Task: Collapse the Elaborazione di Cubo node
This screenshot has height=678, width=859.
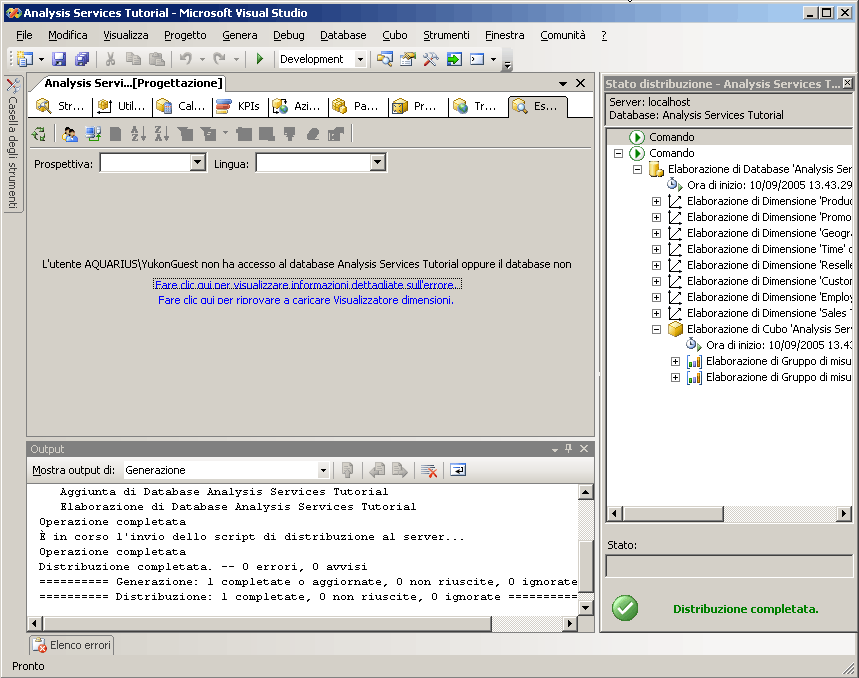Action: 656,329
